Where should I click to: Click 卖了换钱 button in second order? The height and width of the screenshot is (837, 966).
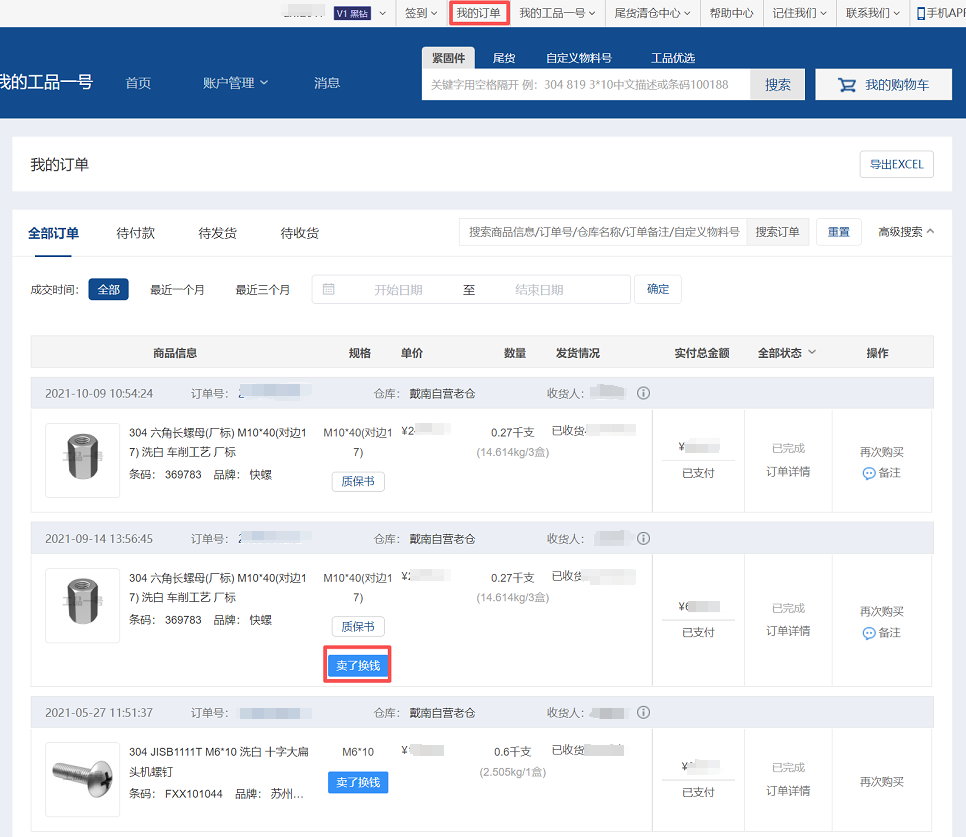pos(357,665)
